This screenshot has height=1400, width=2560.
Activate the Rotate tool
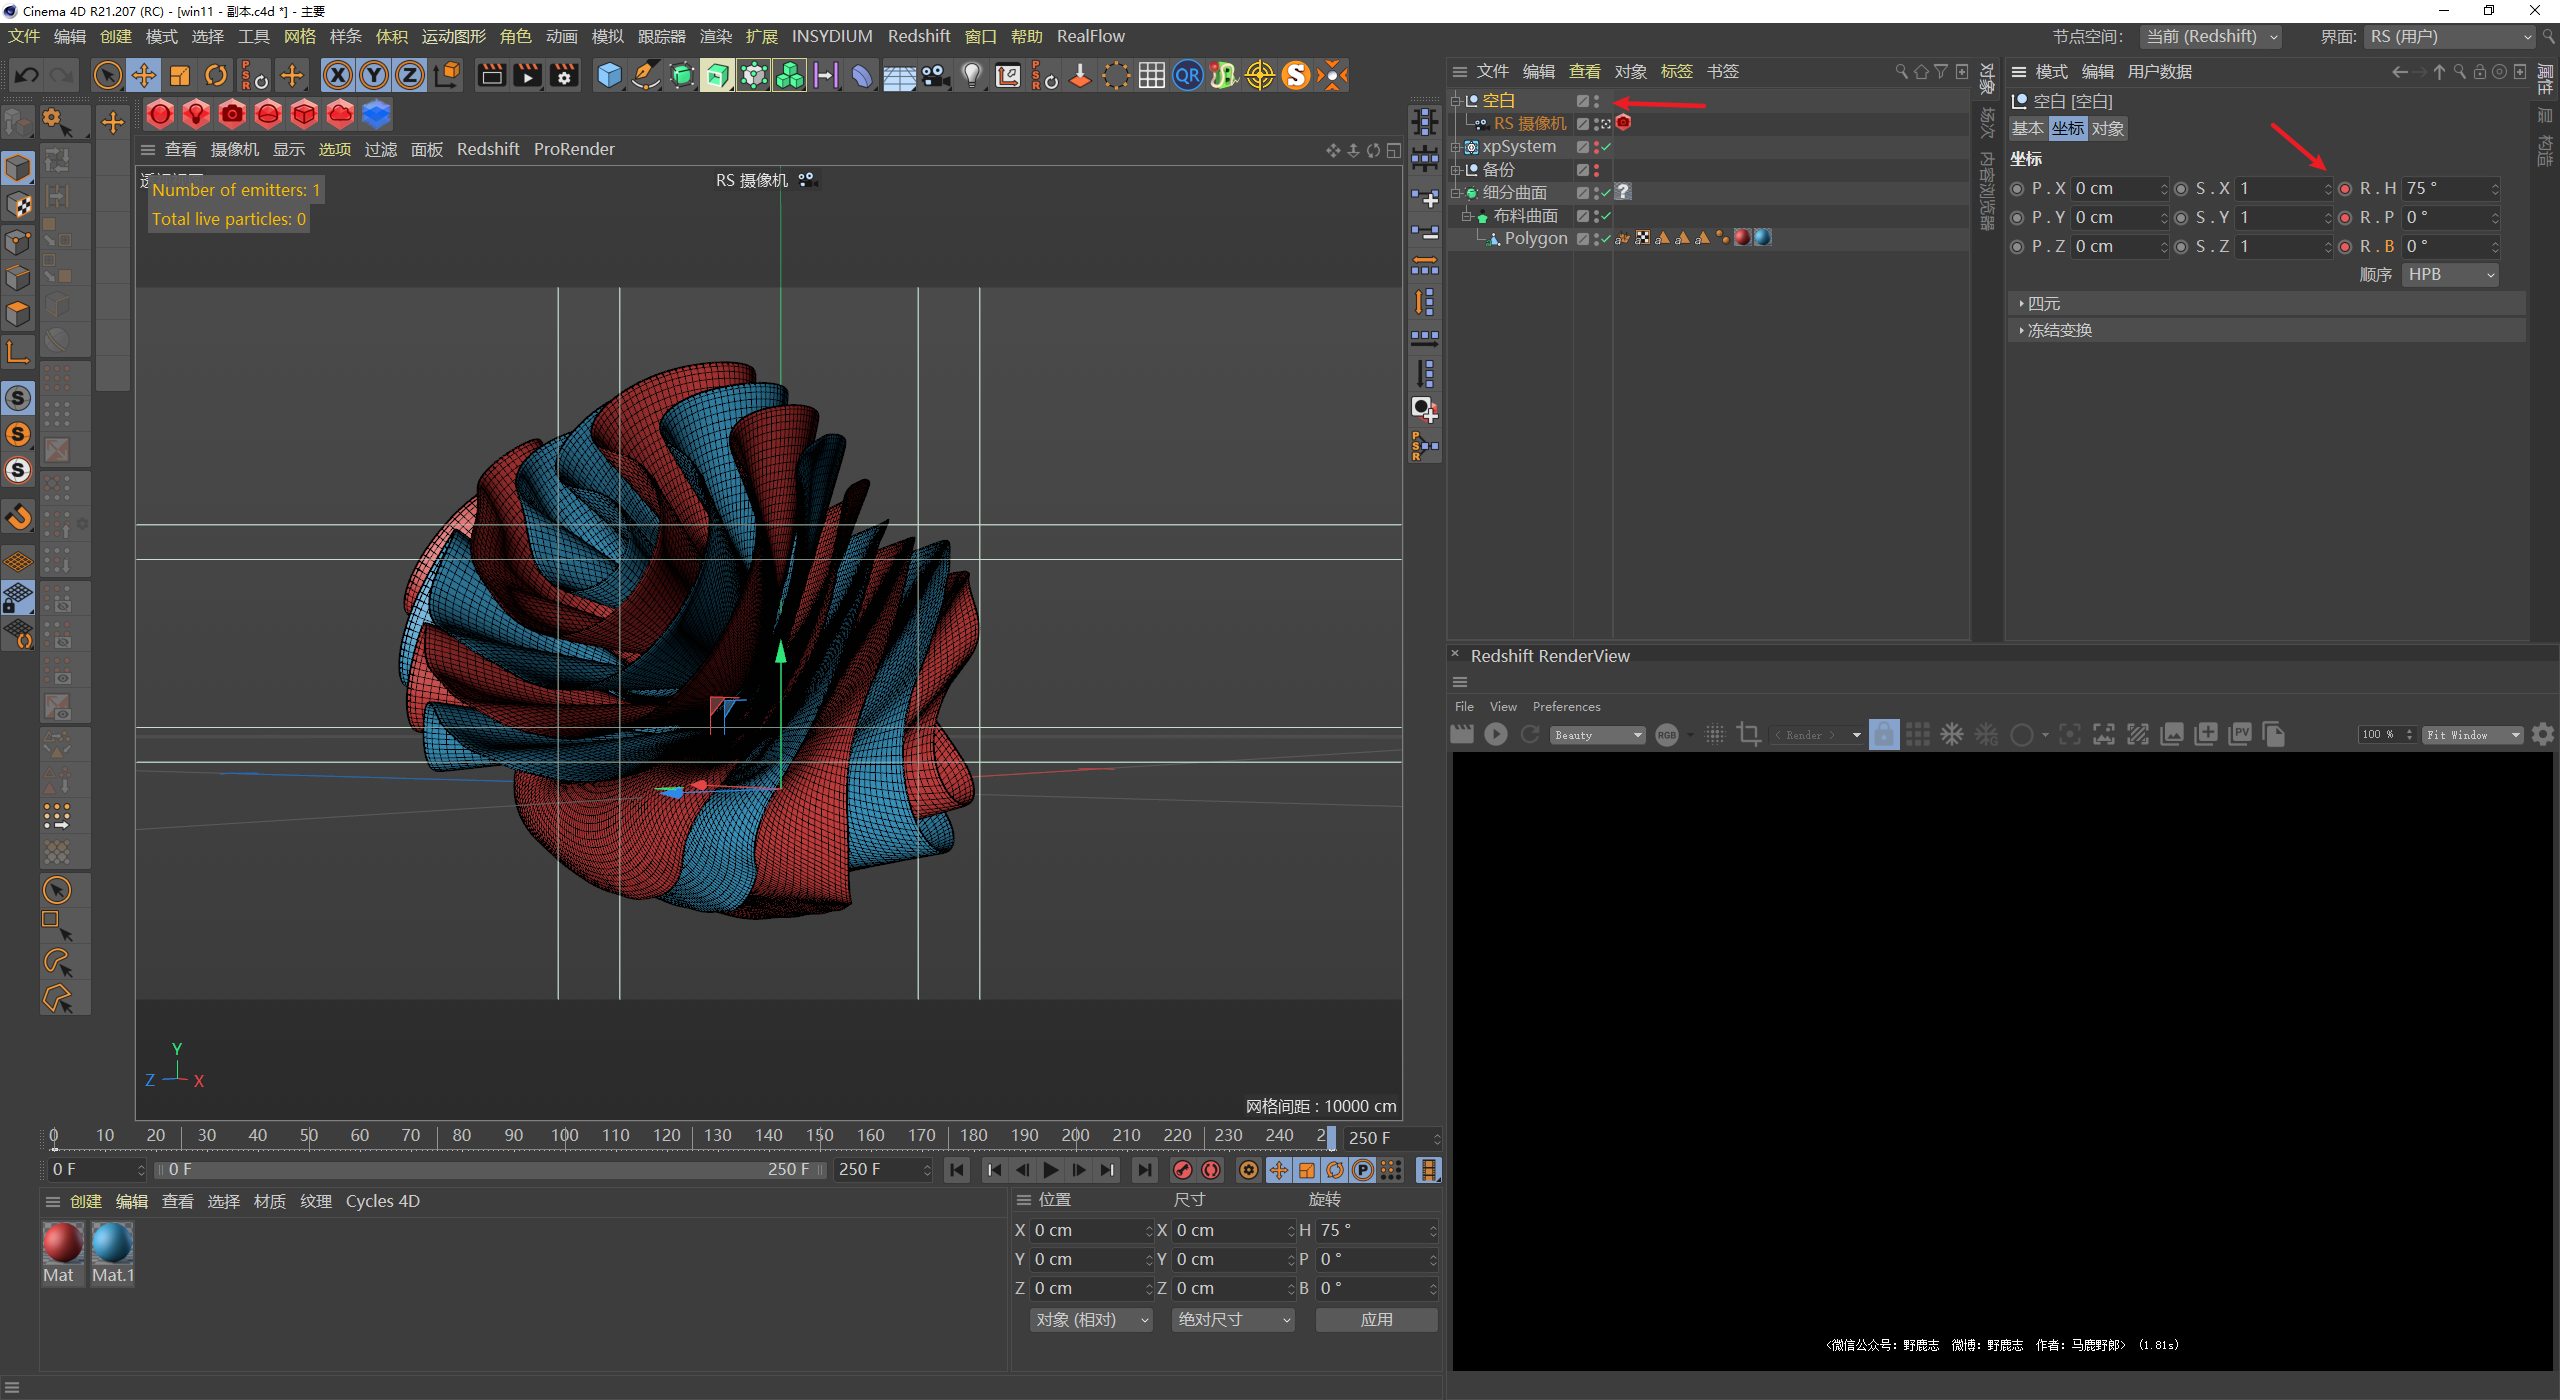(x=216, y=76)
